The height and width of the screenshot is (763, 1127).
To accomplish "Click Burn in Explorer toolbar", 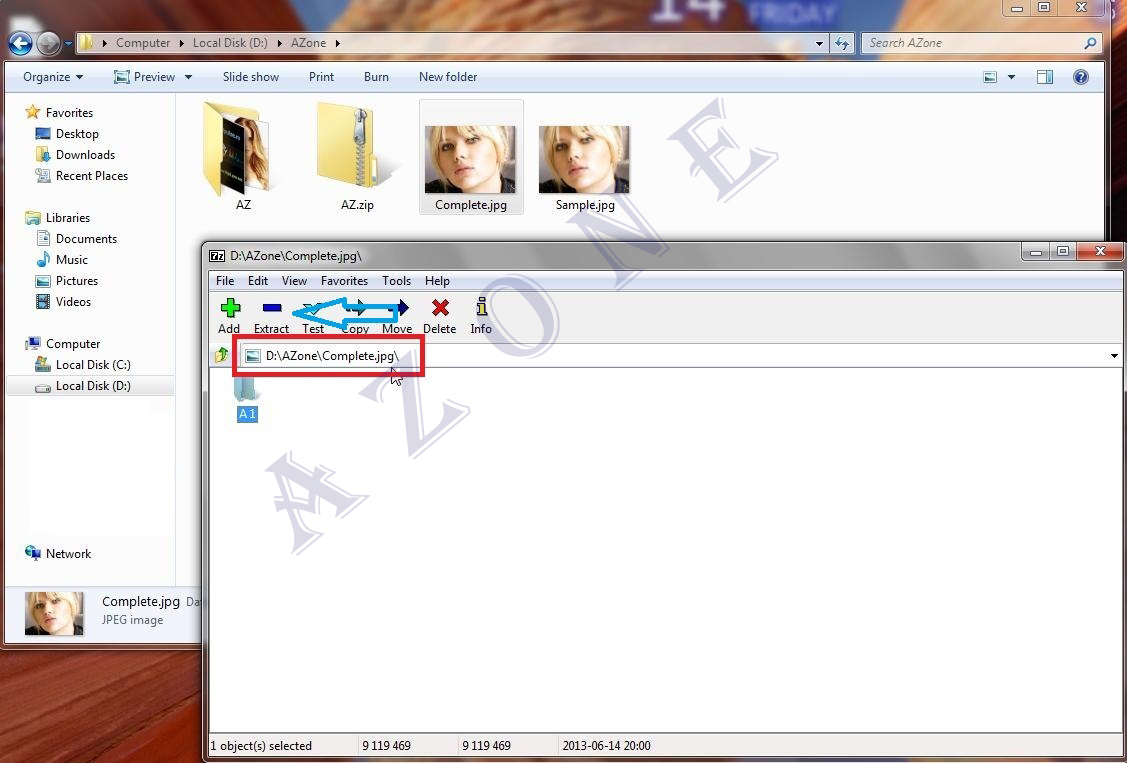I will [376, 77].
